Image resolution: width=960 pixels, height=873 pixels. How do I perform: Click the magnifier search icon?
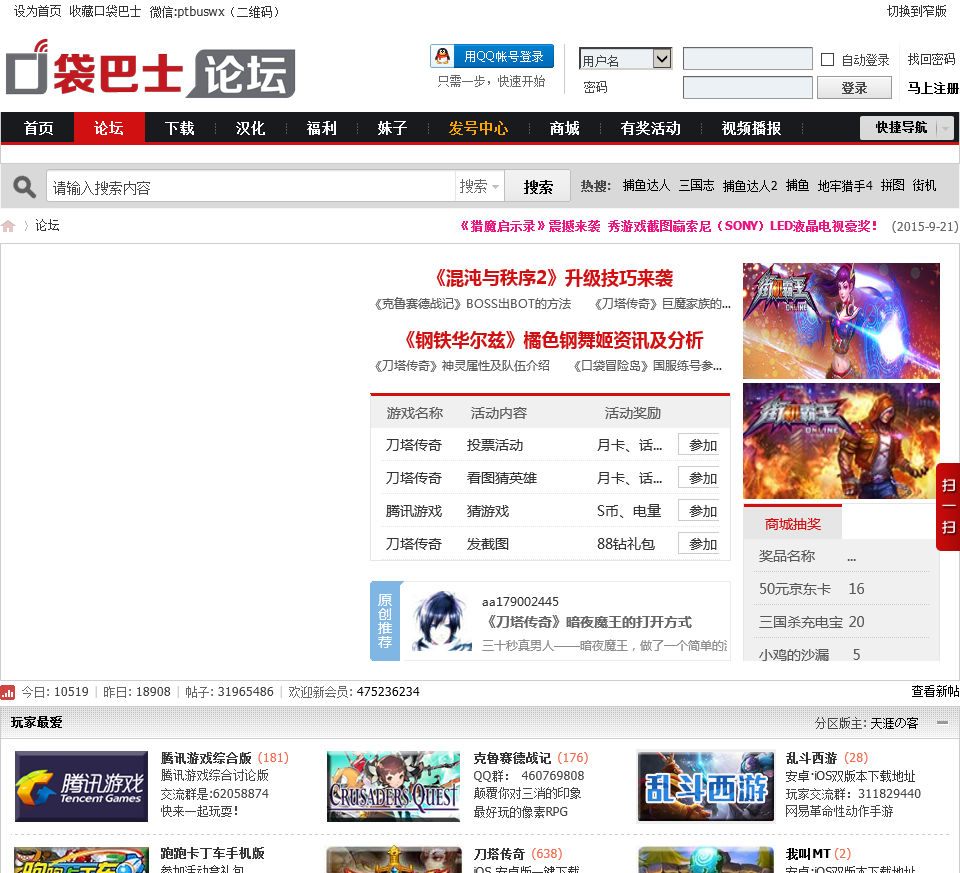click(24, 187)
